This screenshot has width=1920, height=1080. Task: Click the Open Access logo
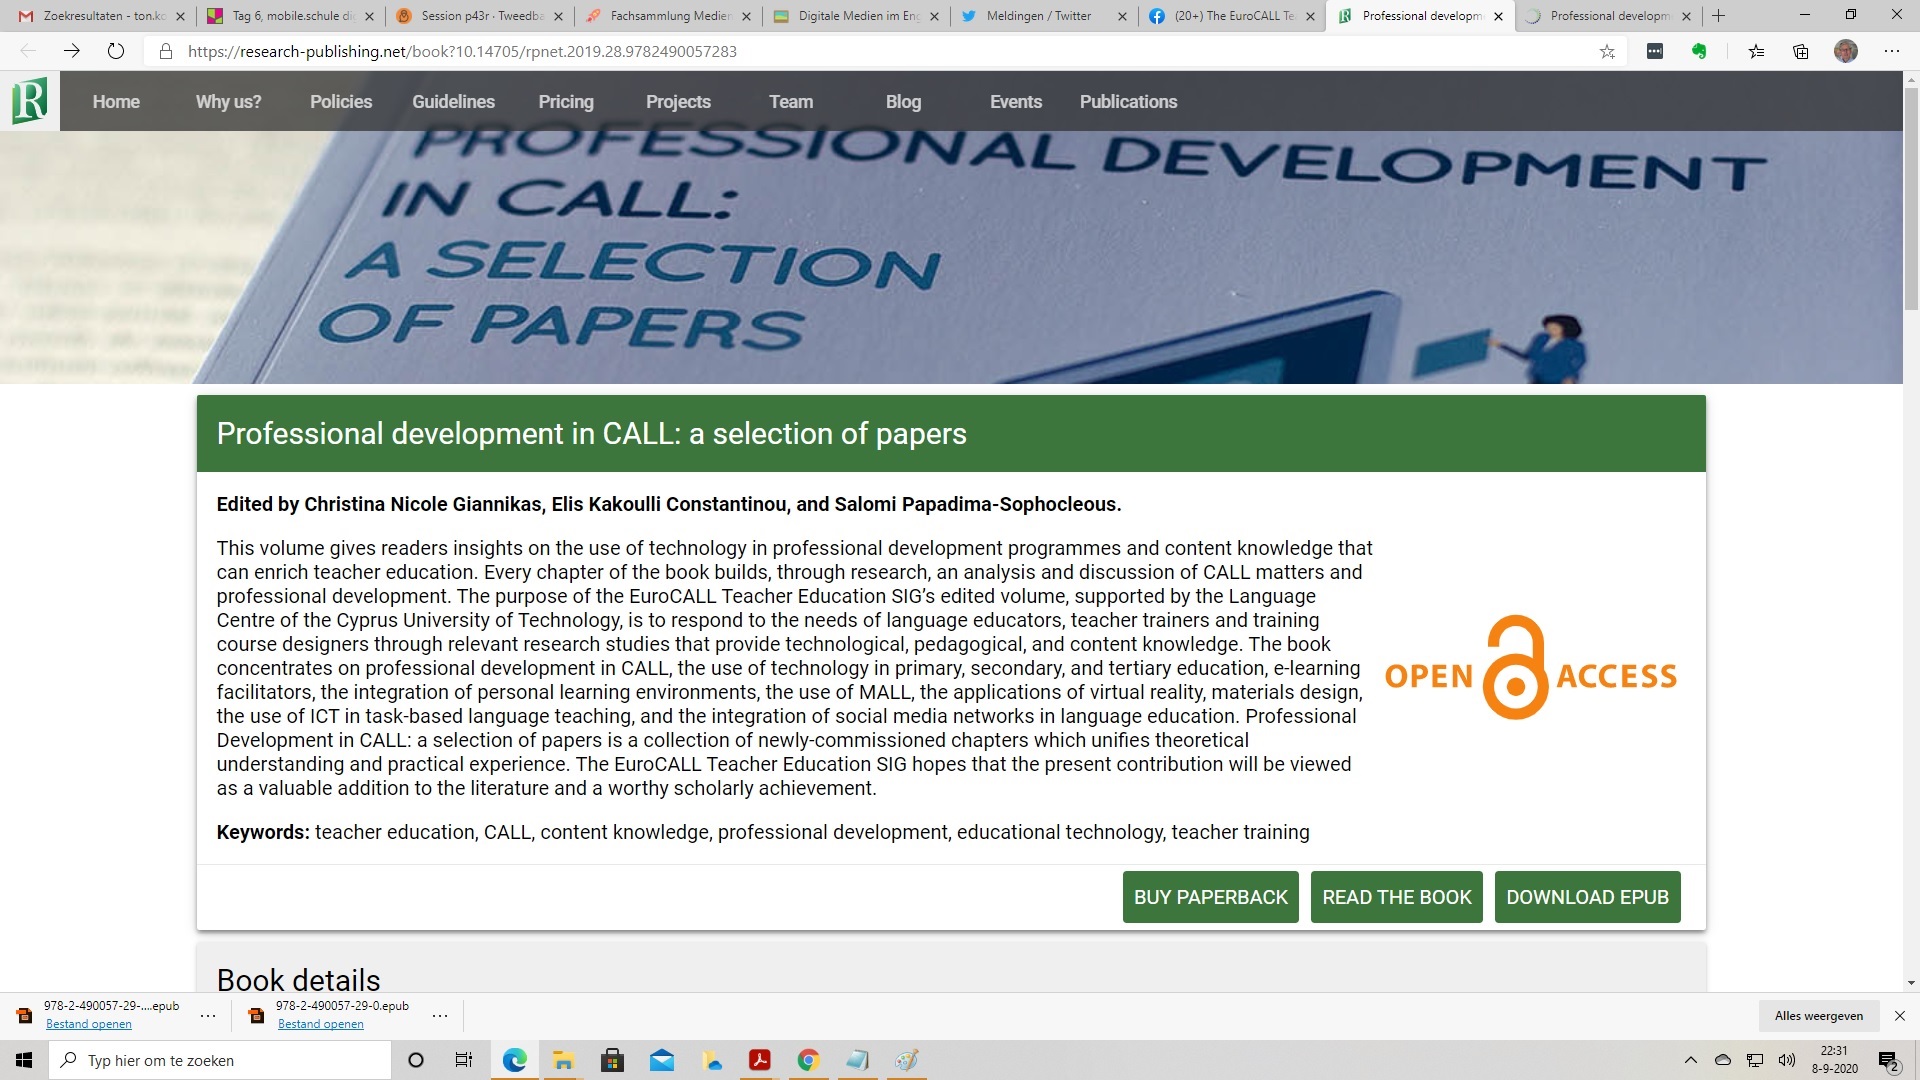[x=1530, y=668]
